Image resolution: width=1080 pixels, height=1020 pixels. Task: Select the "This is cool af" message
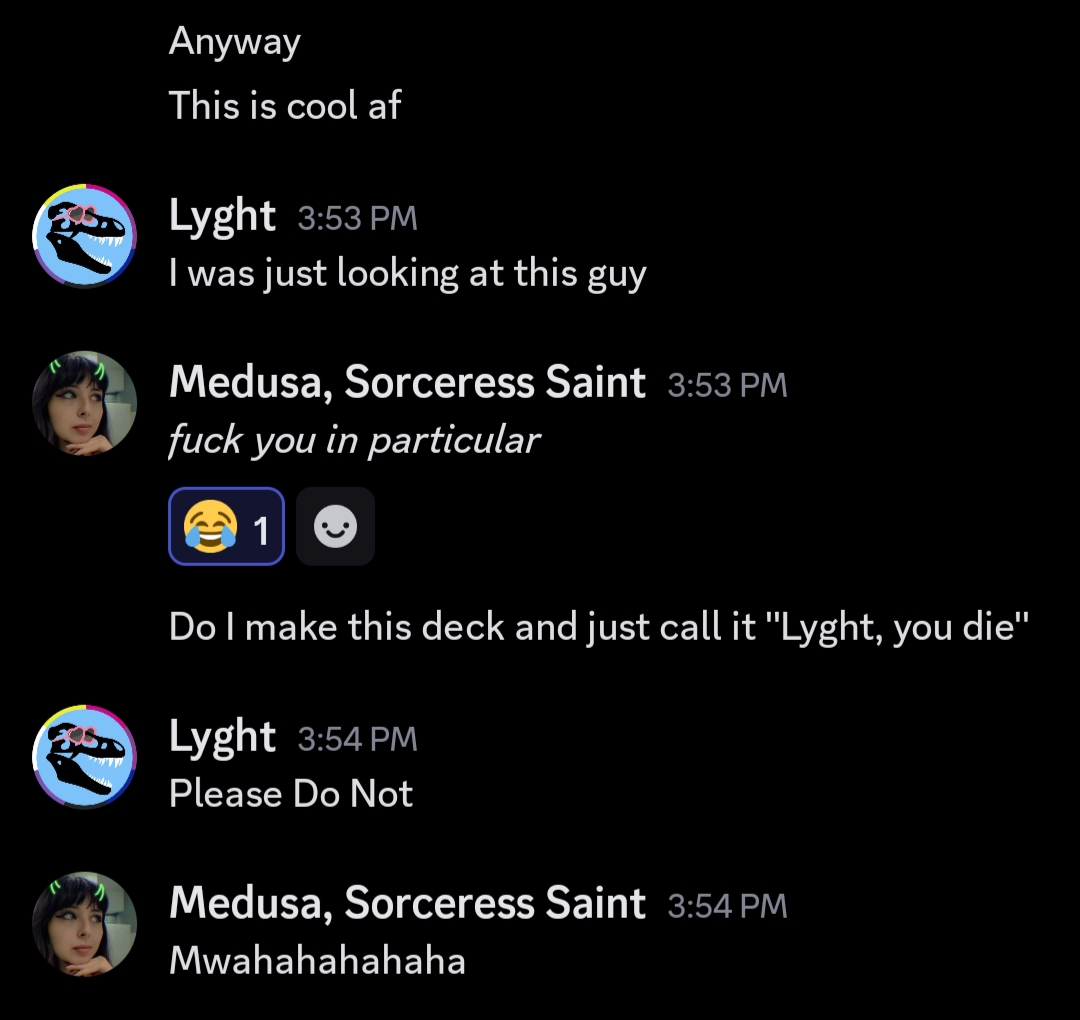[285, 105]
